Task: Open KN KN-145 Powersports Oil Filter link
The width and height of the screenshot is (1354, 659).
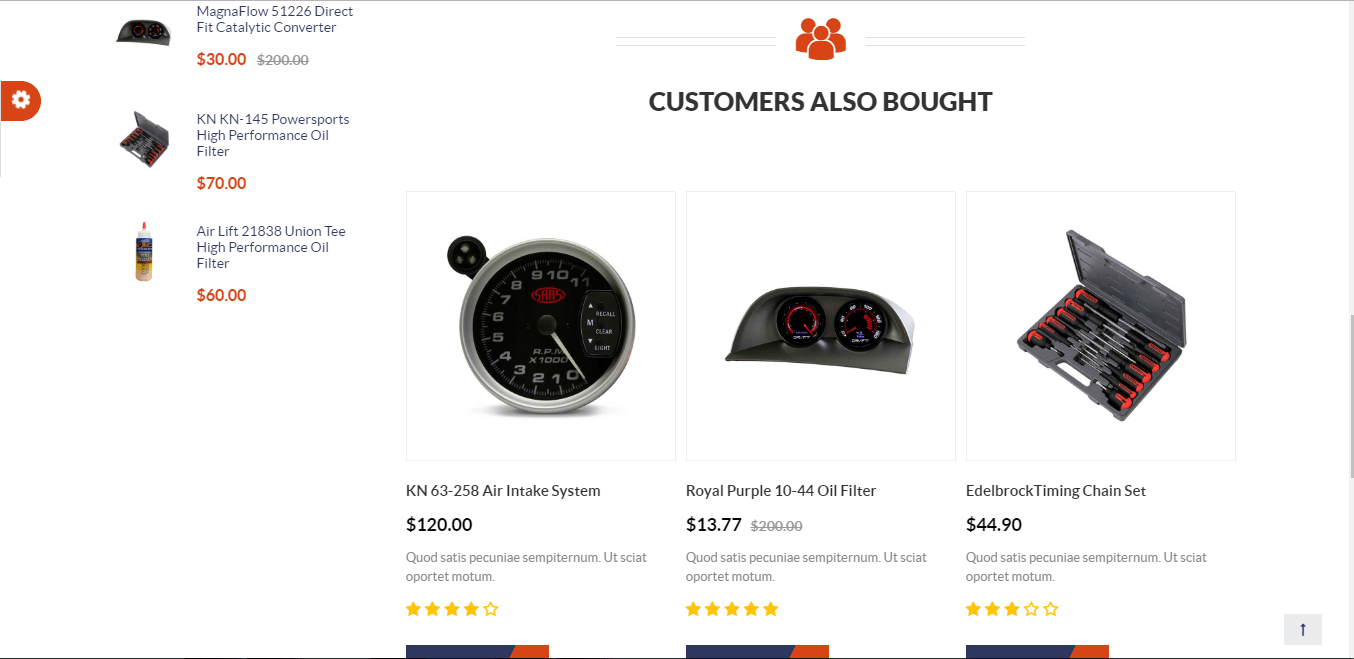Action: point(273,135)
